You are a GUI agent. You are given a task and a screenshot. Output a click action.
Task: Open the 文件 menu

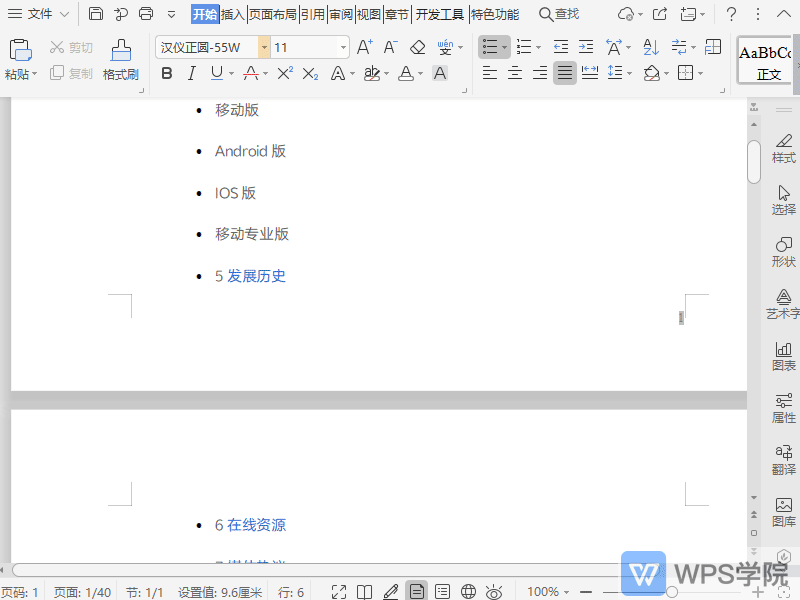tap(39, 15)
